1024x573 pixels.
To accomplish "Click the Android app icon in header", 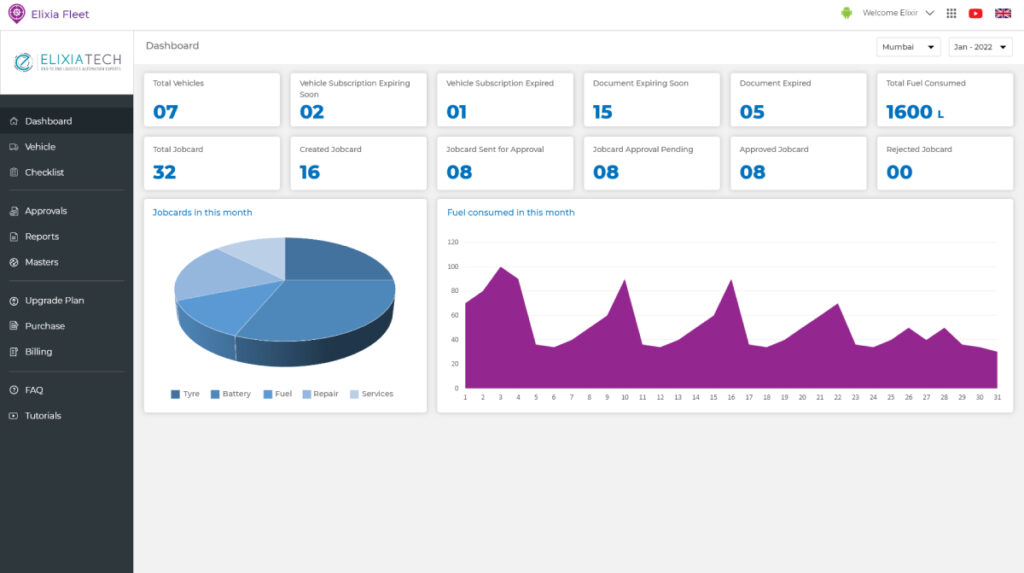I will click(x=846, y=13).
